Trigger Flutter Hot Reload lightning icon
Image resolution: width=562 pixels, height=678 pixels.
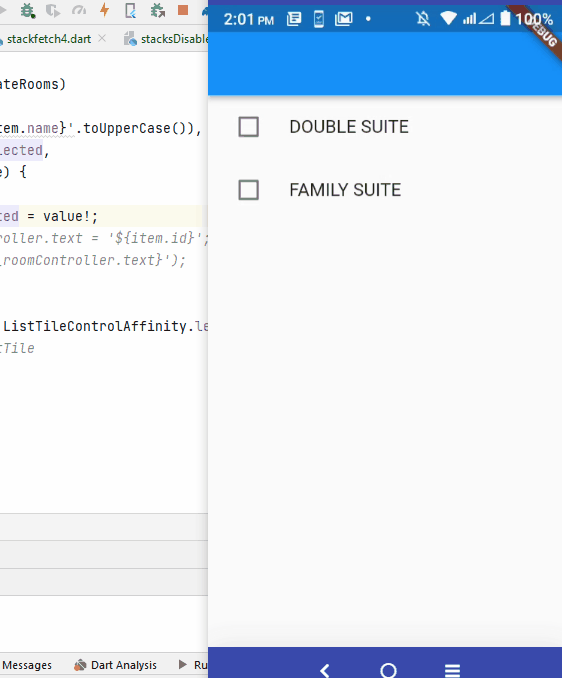pyautogui.click(x=104, y=10)
